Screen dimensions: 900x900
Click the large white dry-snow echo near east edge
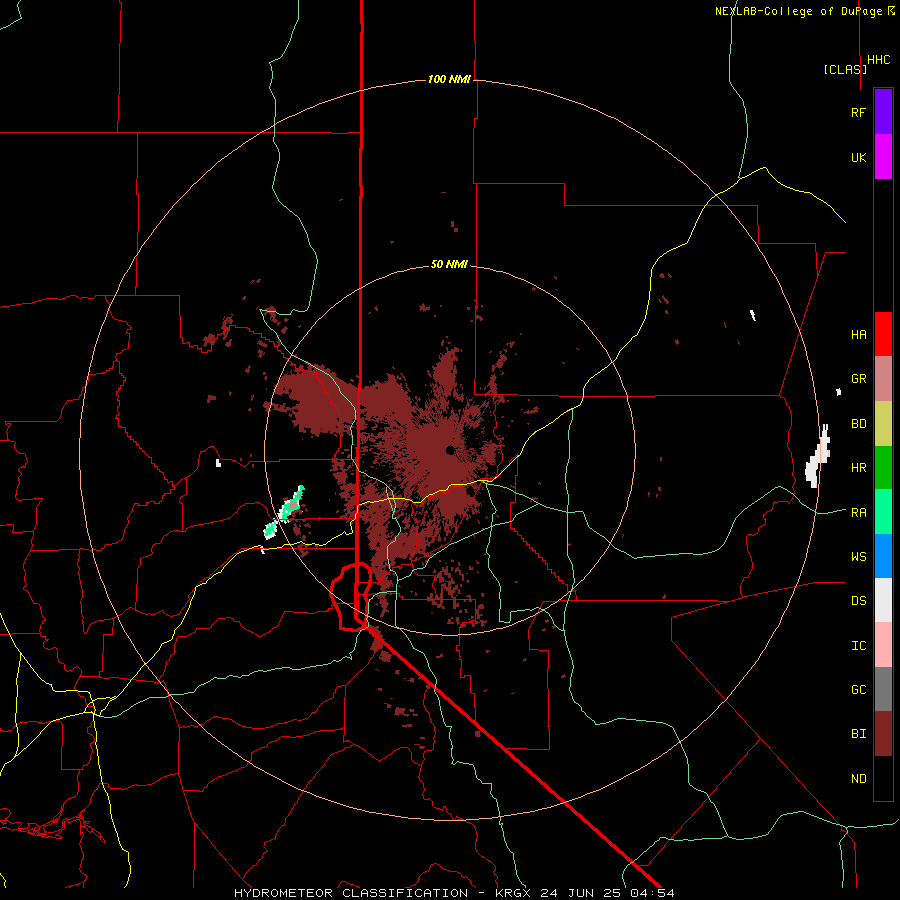click(x=817, y=456)
